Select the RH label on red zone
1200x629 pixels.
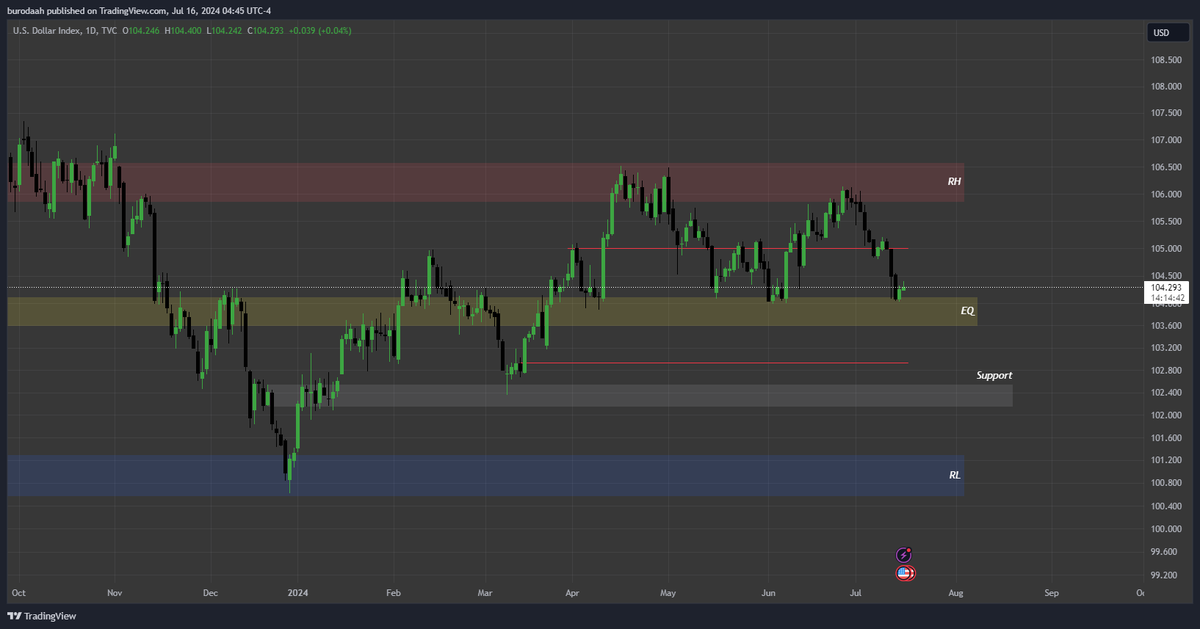tap(954, 182)
